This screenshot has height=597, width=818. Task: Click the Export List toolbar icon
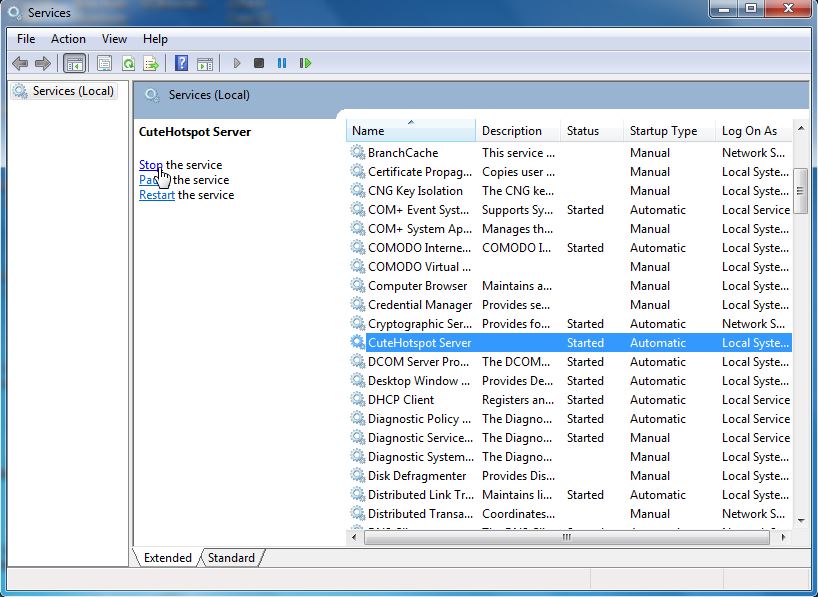click(151, 64)
